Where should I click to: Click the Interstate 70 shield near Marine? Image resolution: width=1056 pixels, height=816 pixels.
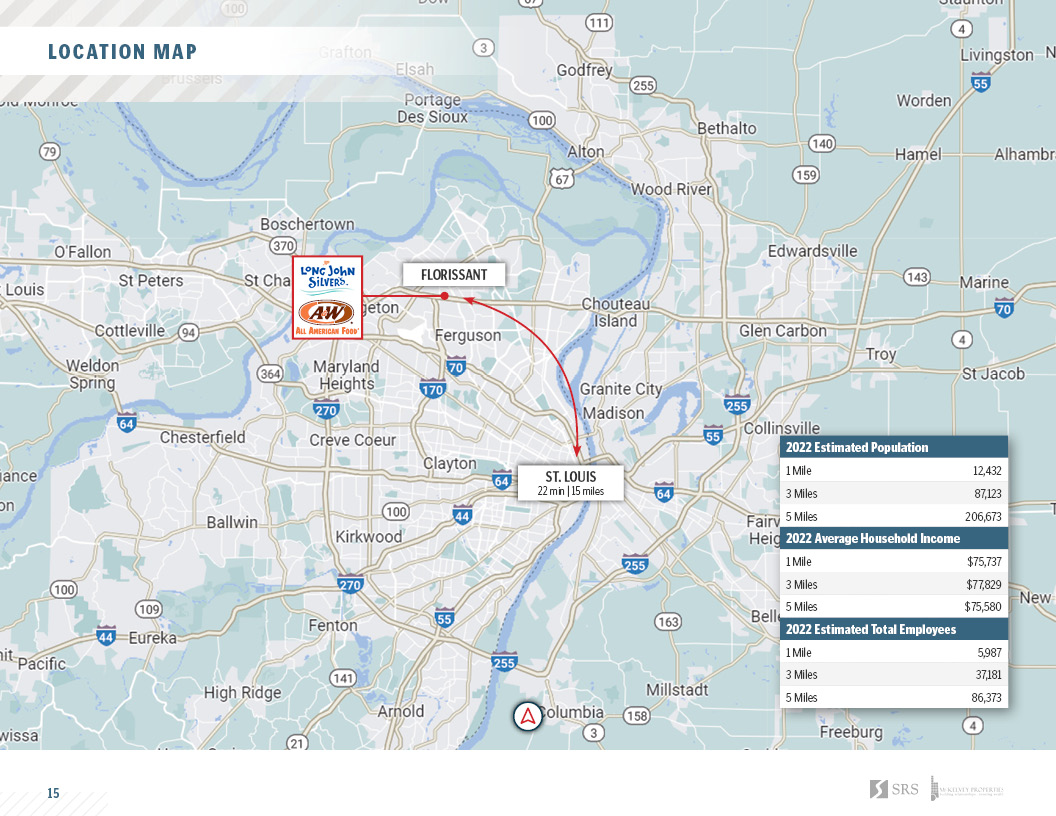point(1003,308)
